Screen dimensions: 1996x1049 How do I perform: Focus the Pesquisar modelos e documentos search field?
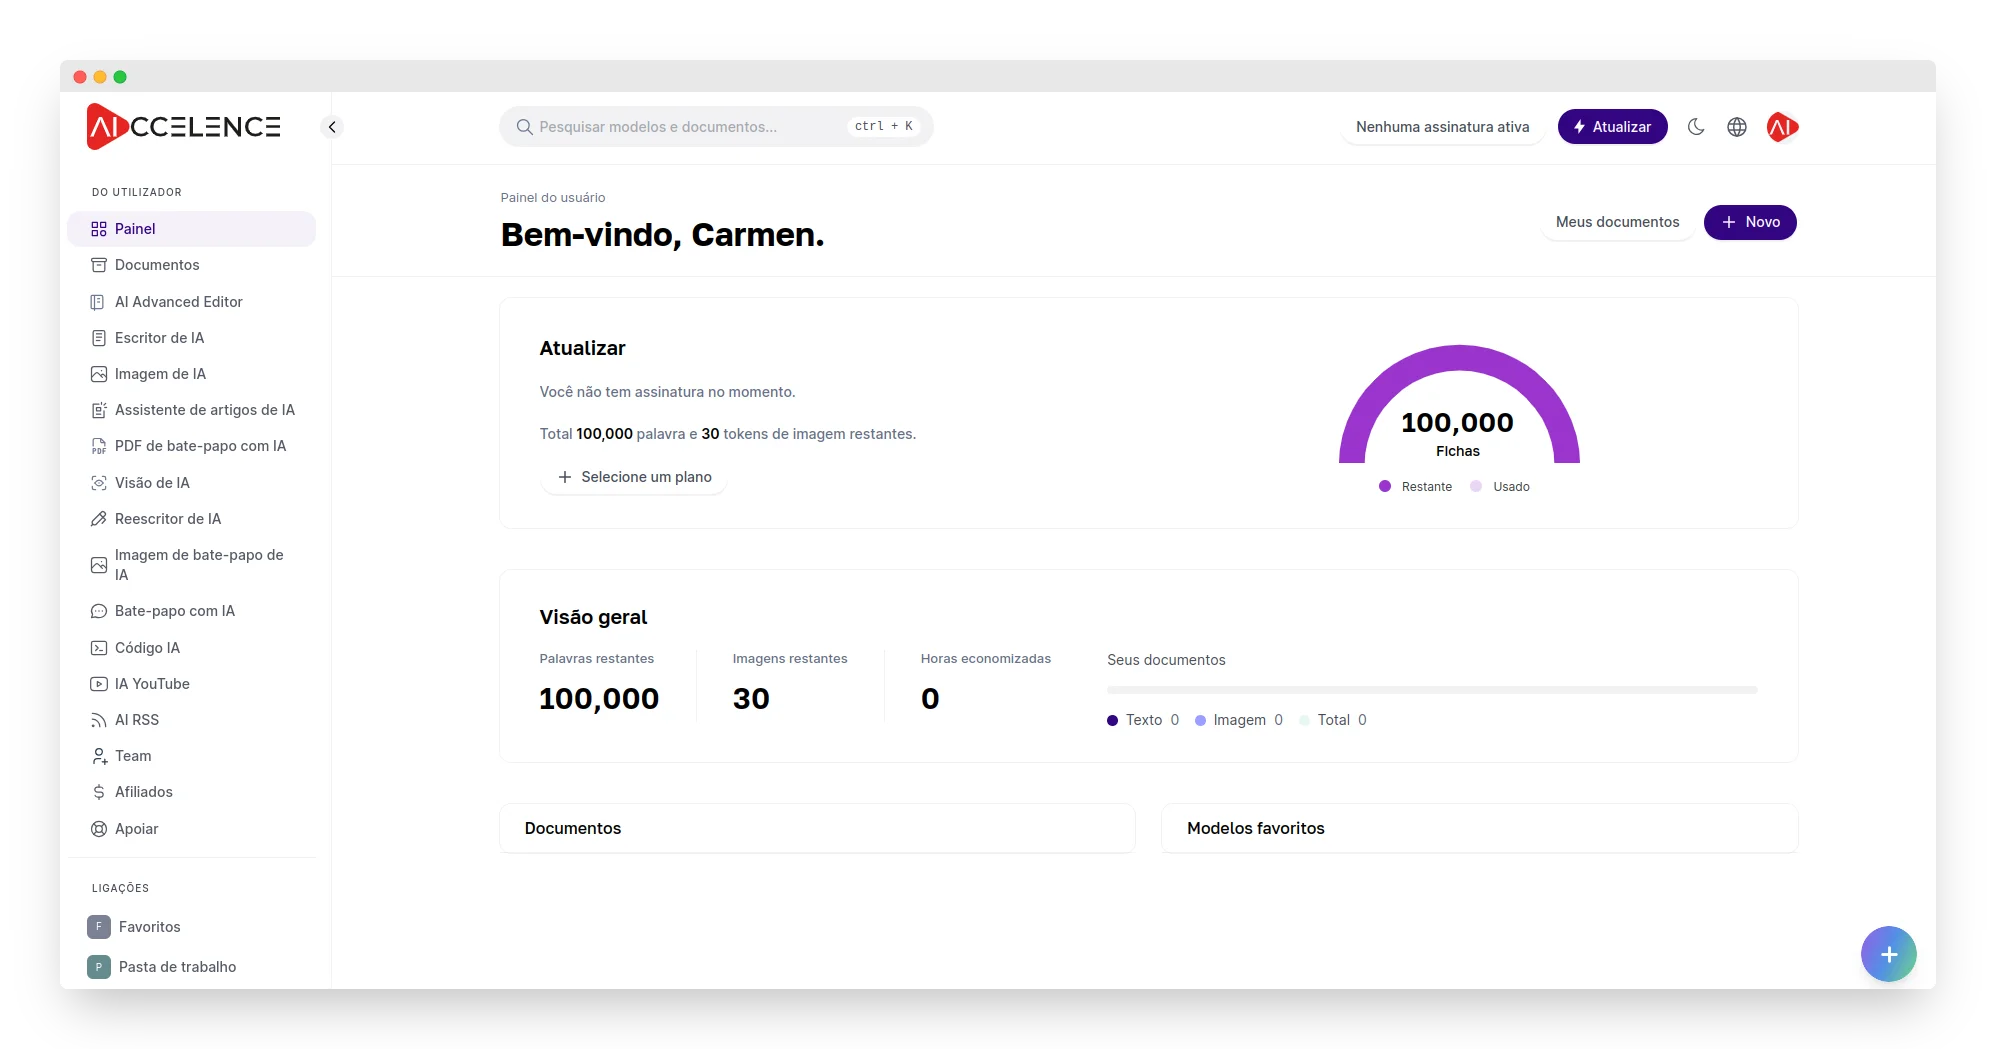(690, 127)
